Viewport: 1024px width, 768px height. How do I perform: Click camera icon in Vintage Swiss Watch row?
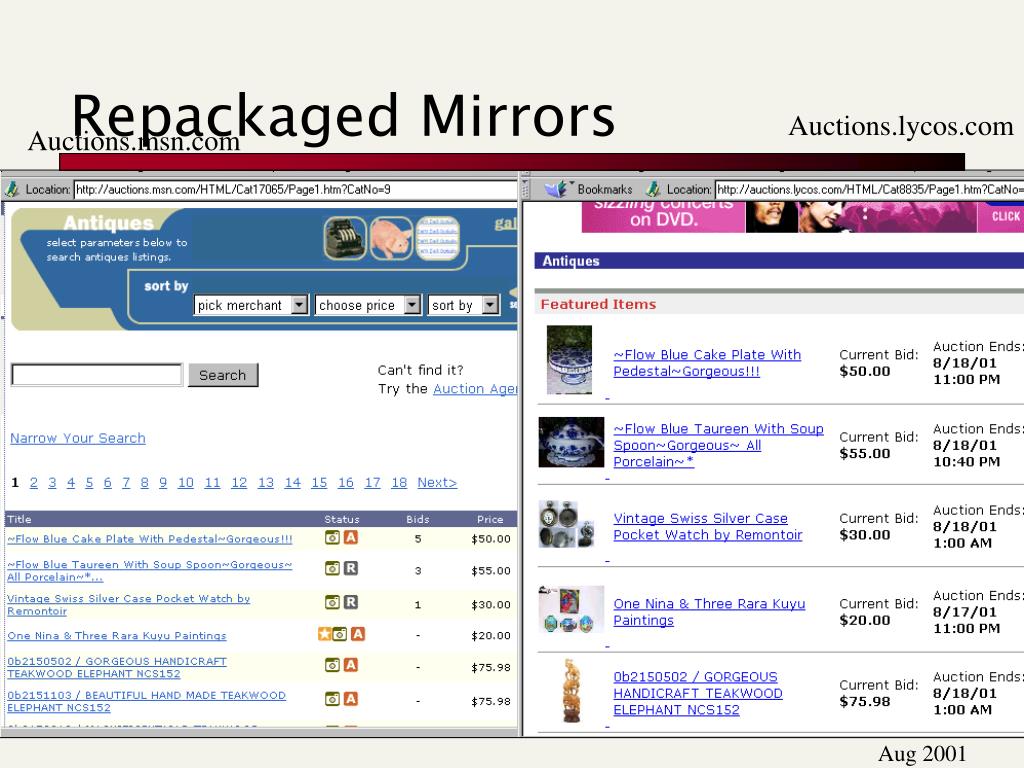click(332, 602)
